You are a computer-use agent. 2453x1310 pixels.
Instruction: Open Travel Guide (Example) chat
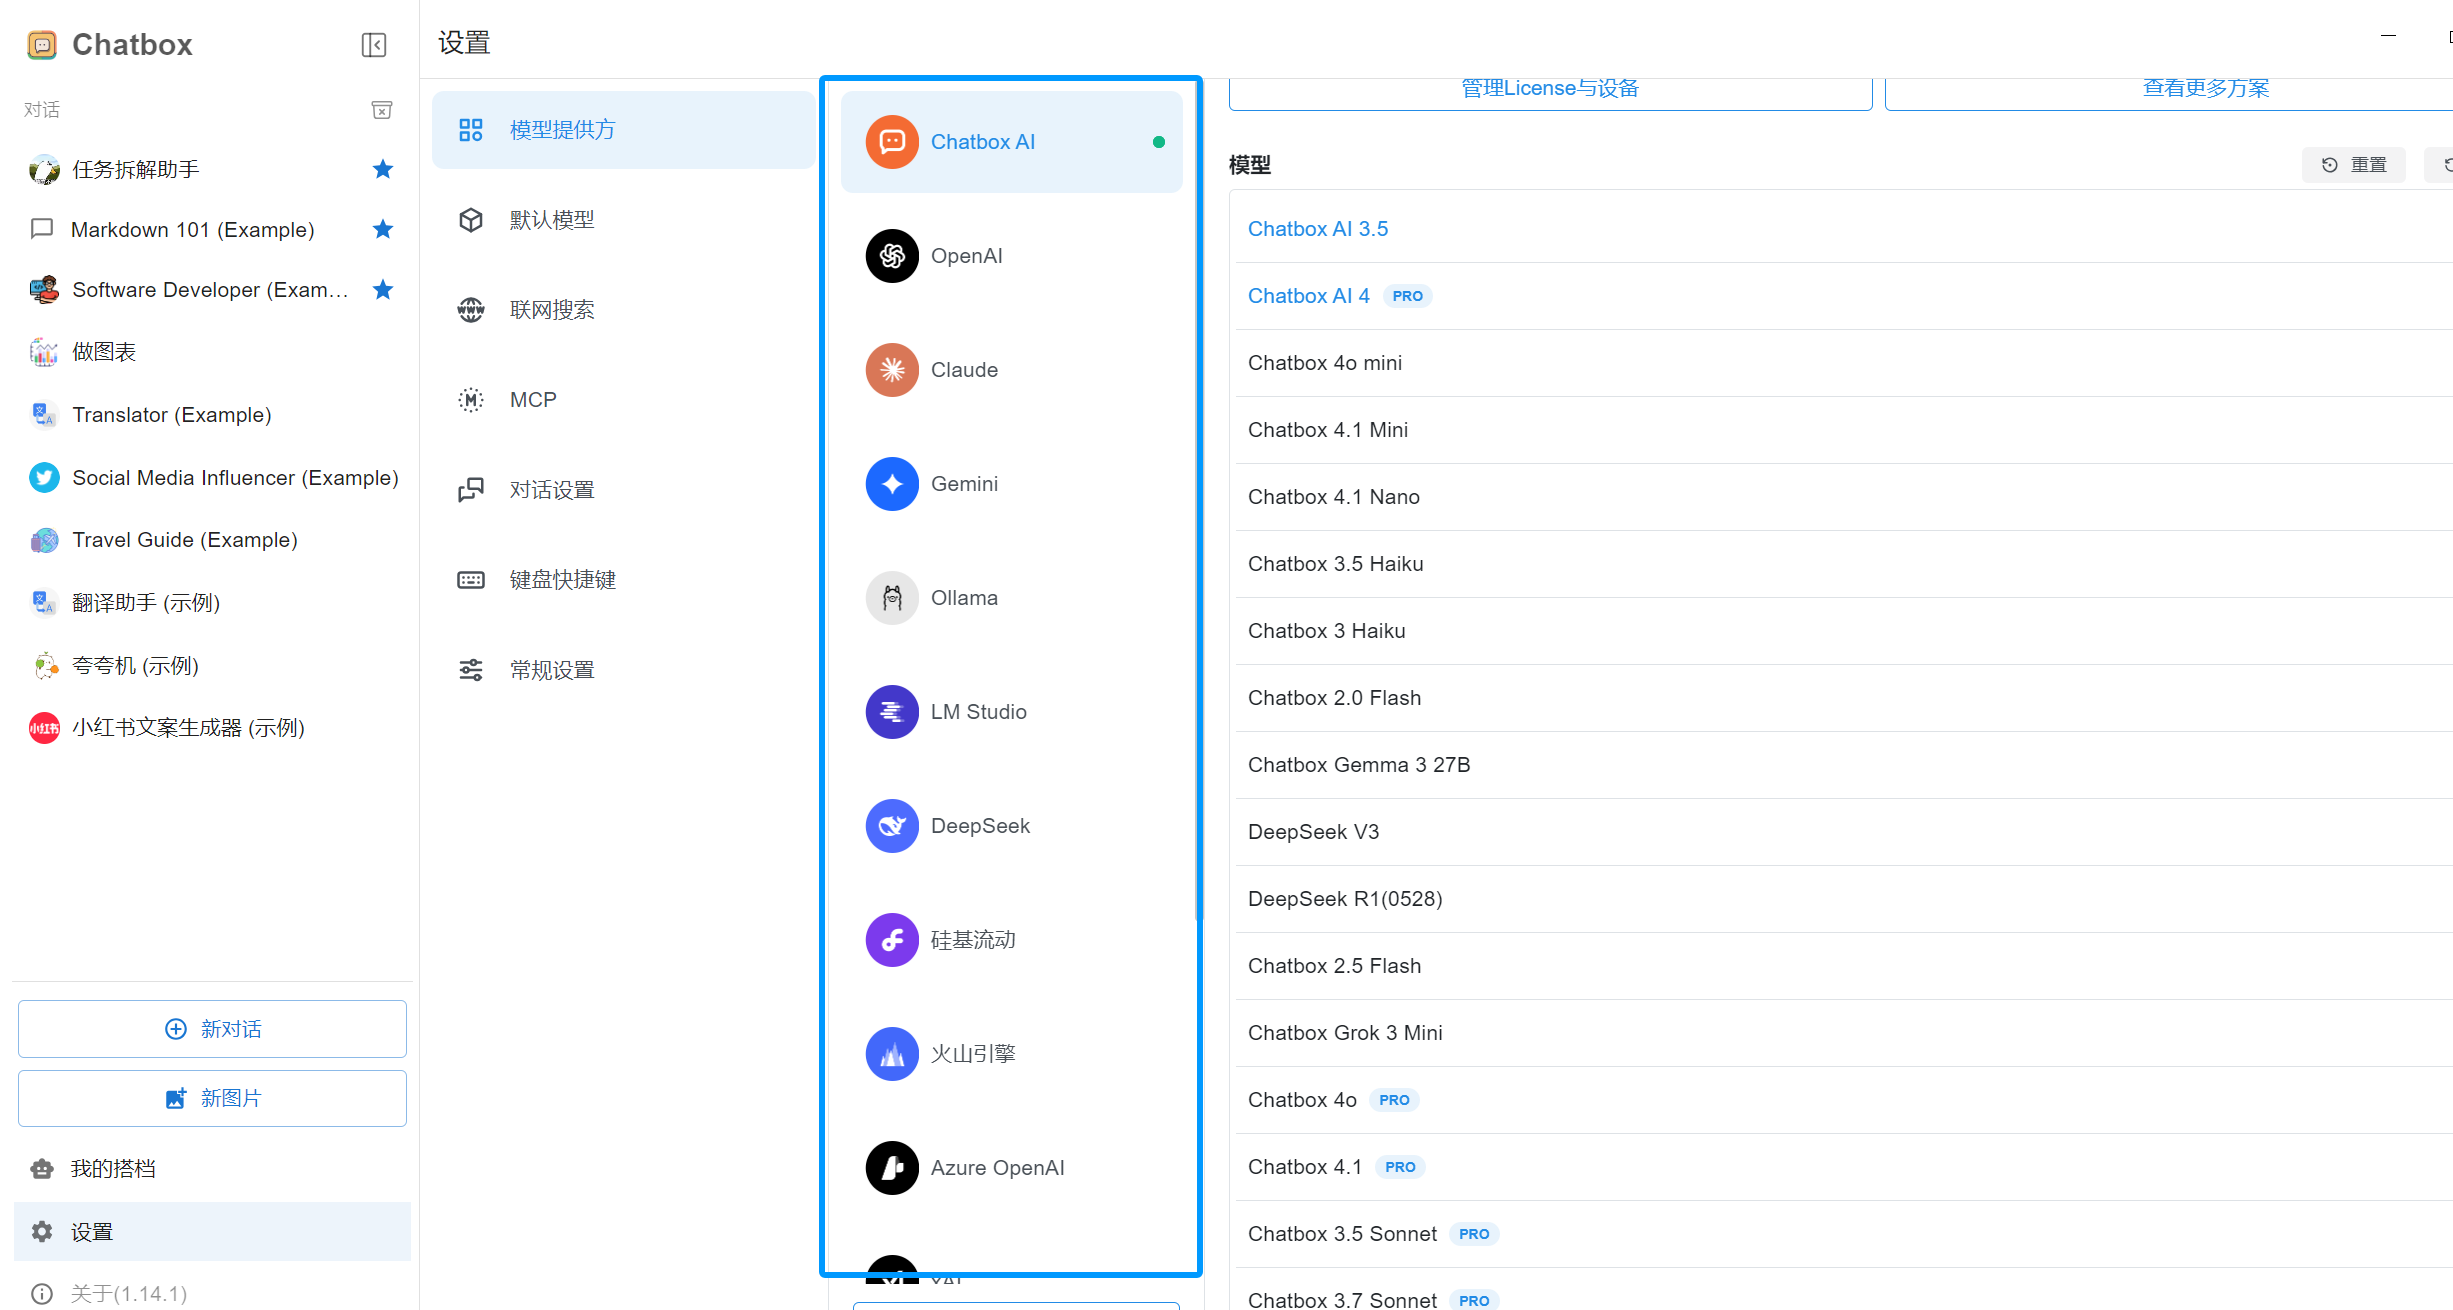click(212, 540)
